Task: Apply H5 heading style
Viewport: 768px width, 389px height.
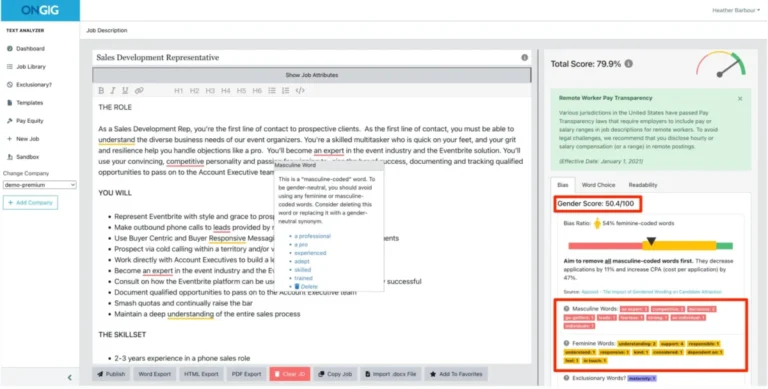Action: click(241, 91)
